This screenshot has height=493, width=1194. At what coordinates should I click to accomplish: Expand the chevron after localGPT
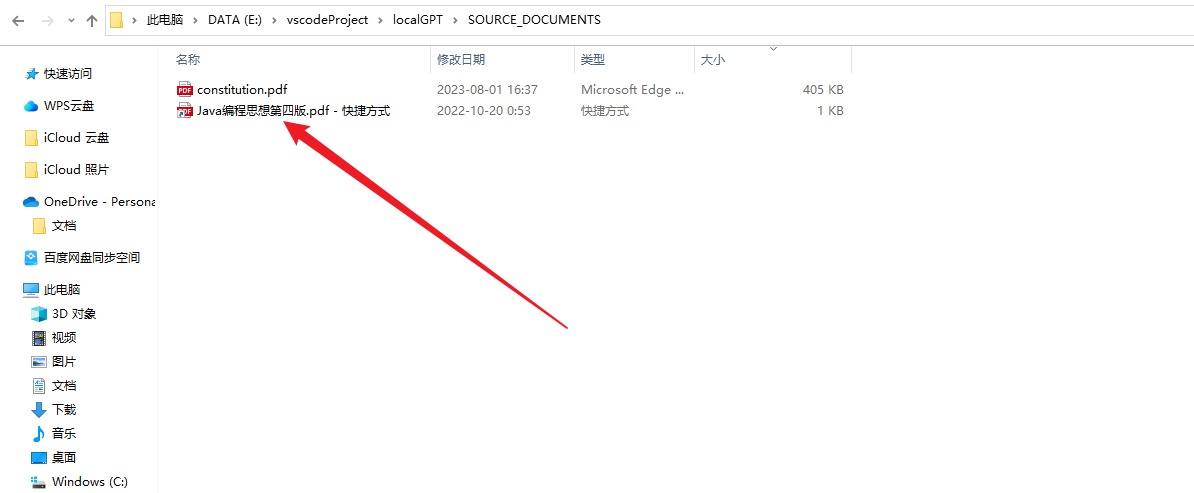click(x=455, y=21)
